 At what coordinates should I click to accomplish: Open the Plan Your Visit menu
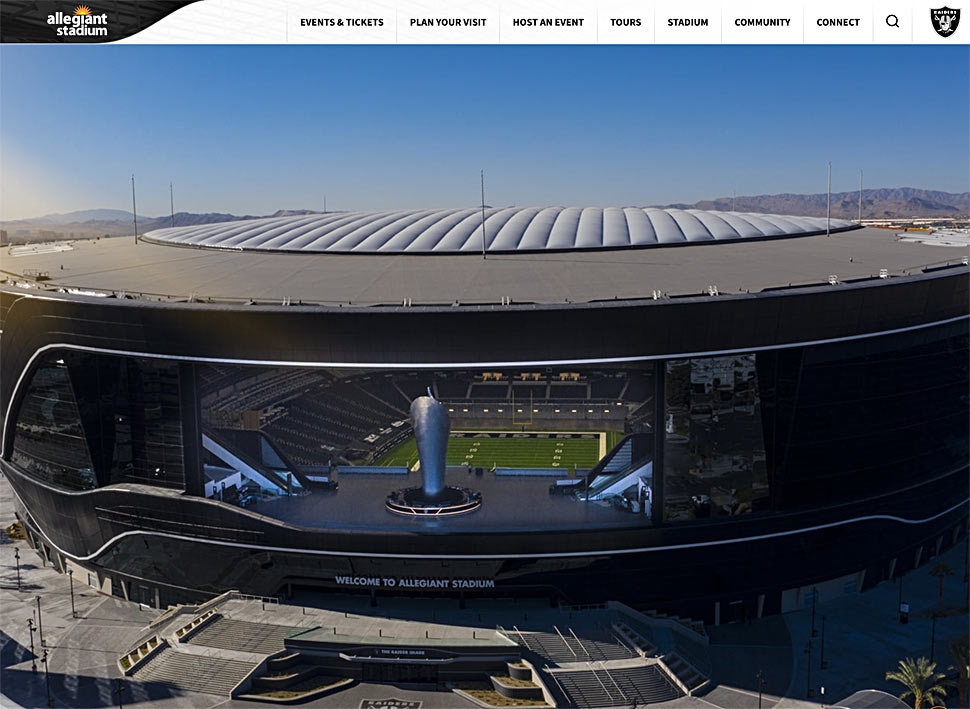(448, 22)
